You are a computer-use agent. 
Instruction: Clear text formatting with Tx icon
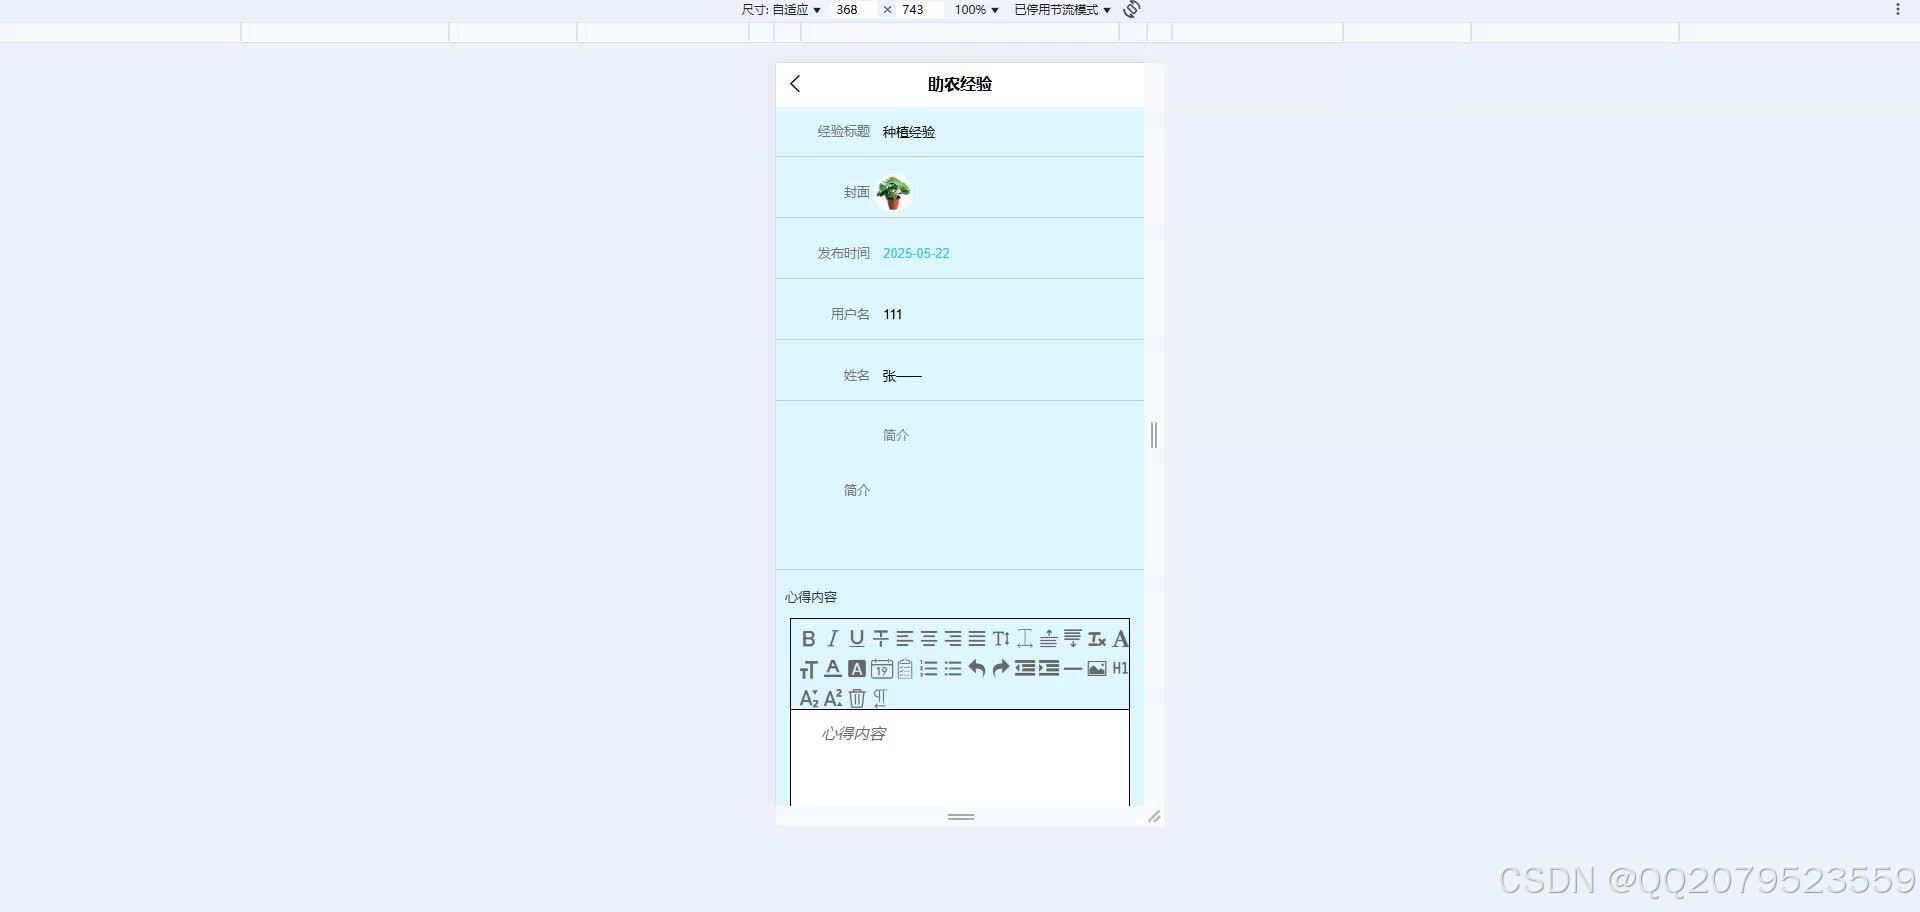[1097, 639]
